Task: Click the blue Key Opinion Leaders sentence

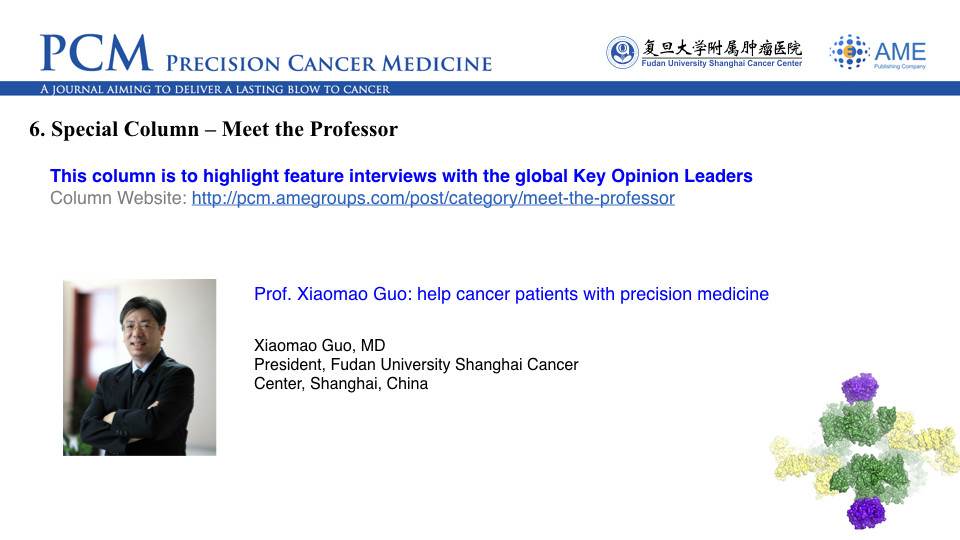Action: click(401, 176)
